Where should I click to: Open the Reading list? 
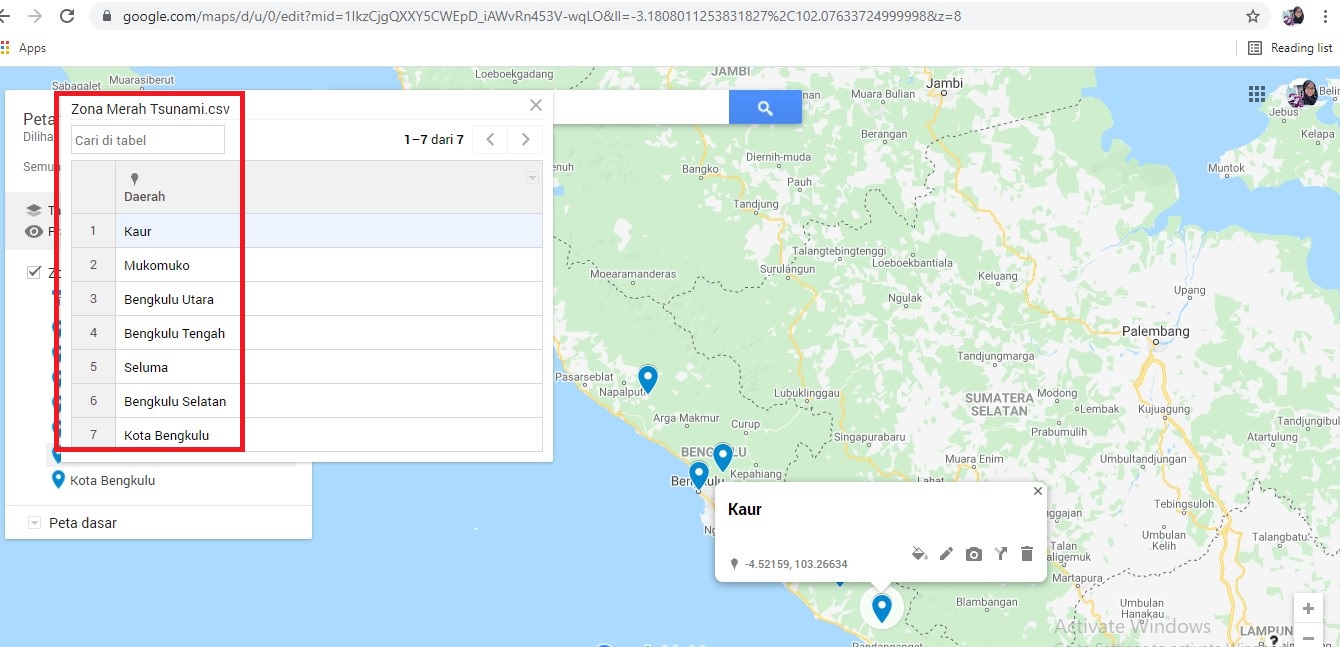(x=1290, y=47)
